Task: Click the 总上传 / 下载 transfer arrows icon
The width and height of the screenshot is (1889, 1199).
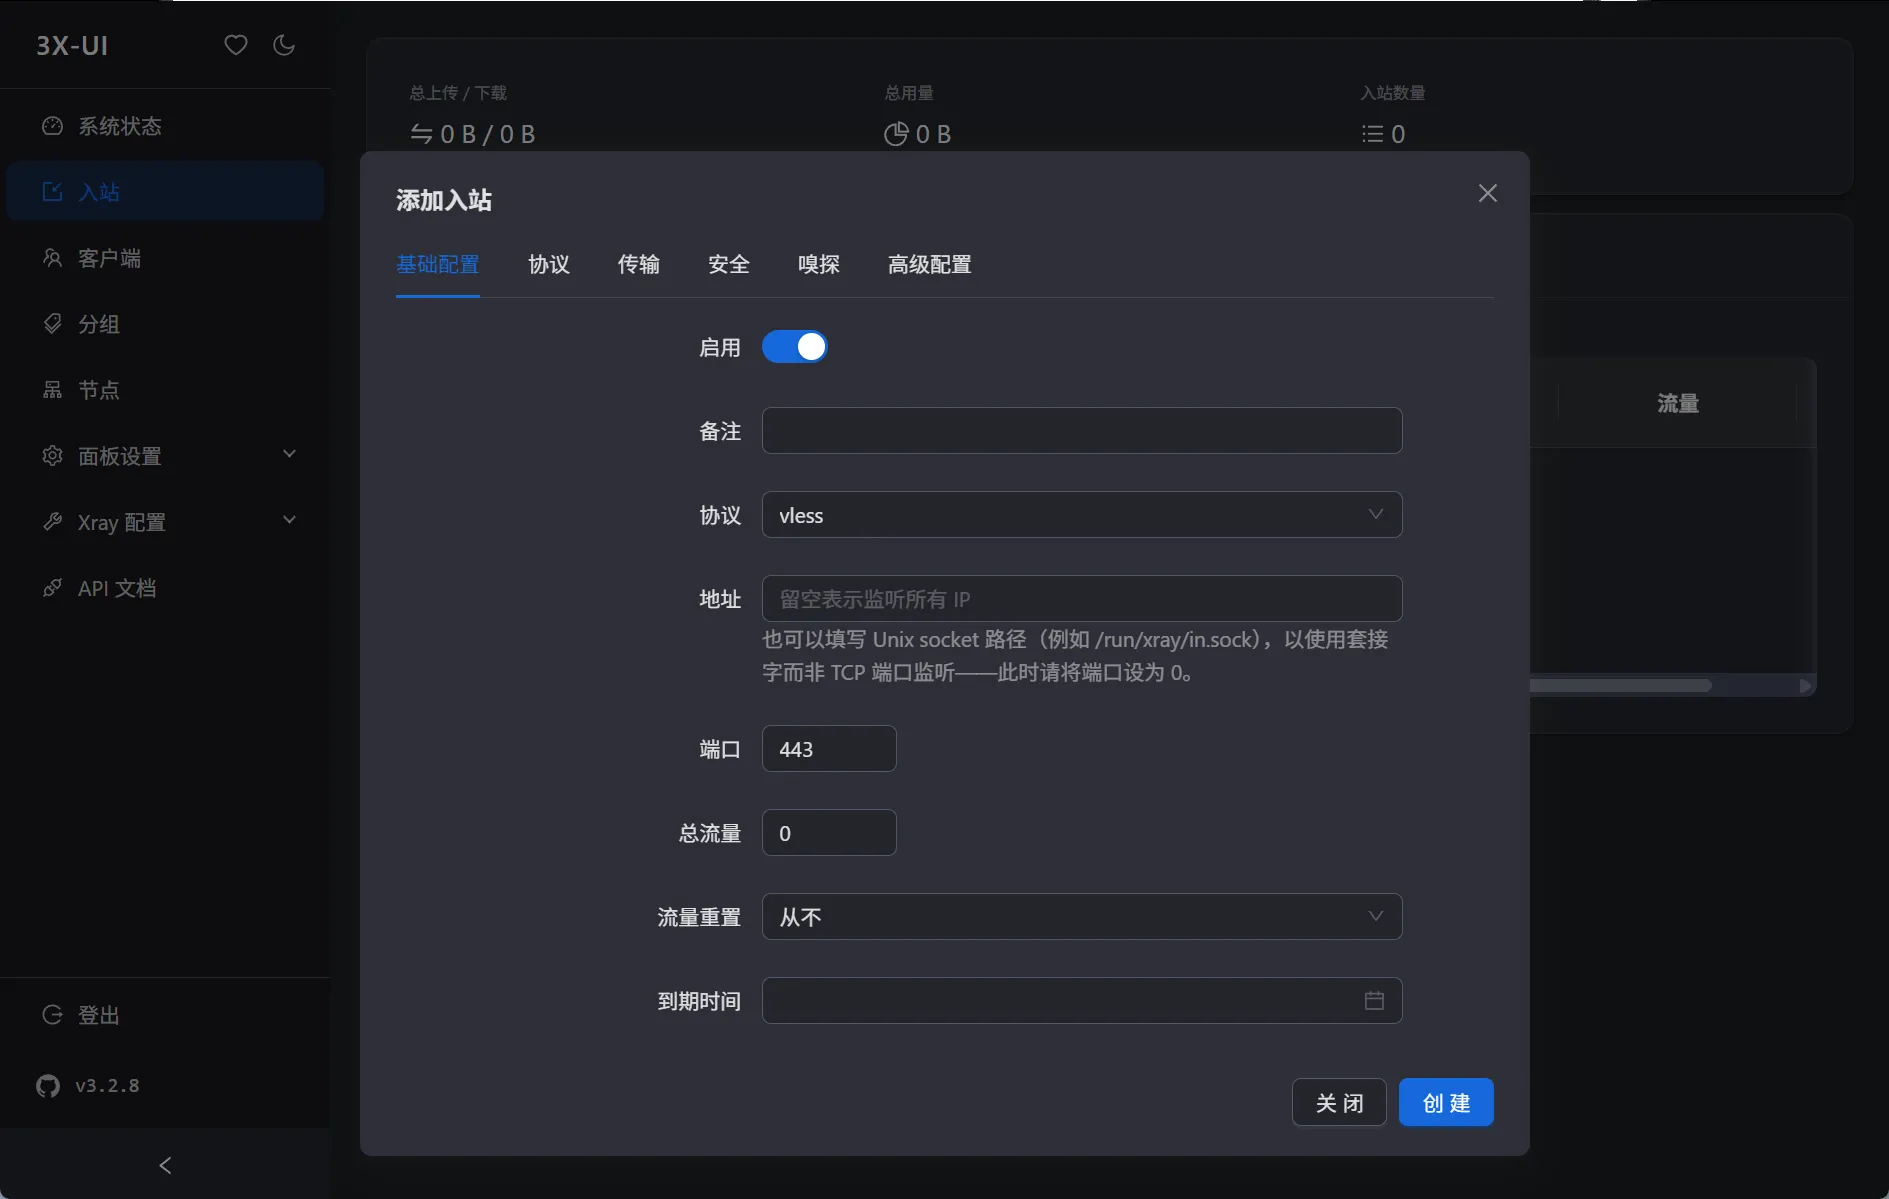Action: pyautogui.click(x=422, y=133)
